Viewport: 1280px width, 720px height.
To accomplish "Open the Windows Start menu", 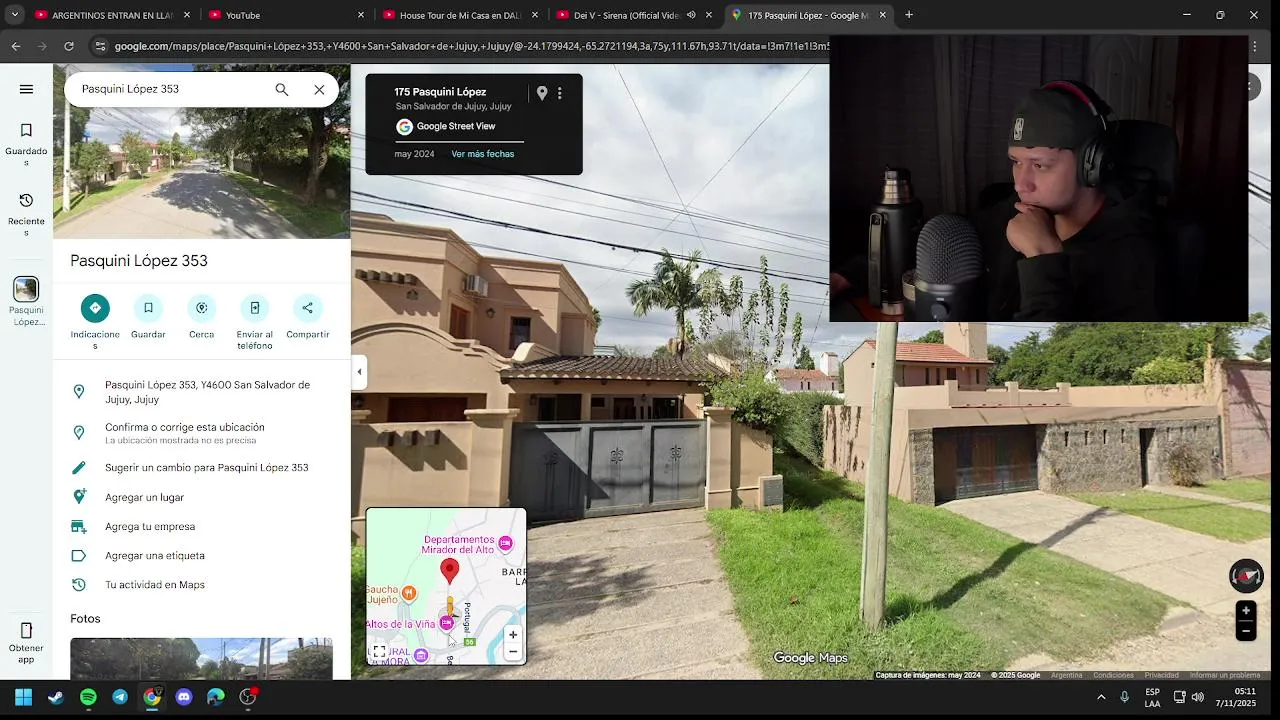I will coord(23,697).
